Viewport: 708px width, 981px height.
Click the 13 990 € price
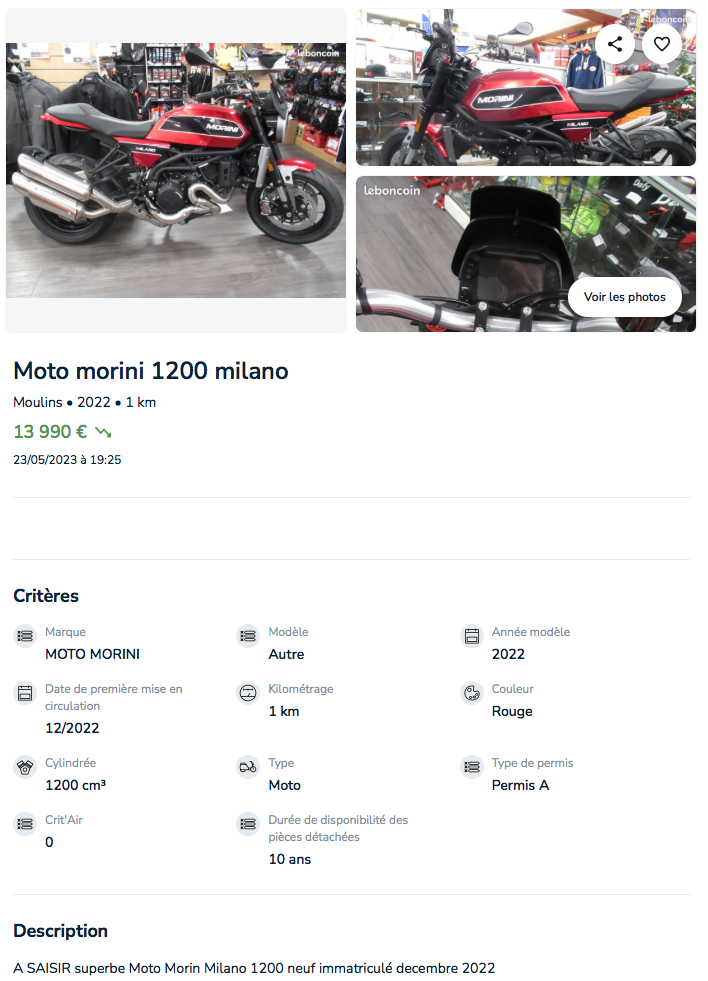(x=50, y=432)
